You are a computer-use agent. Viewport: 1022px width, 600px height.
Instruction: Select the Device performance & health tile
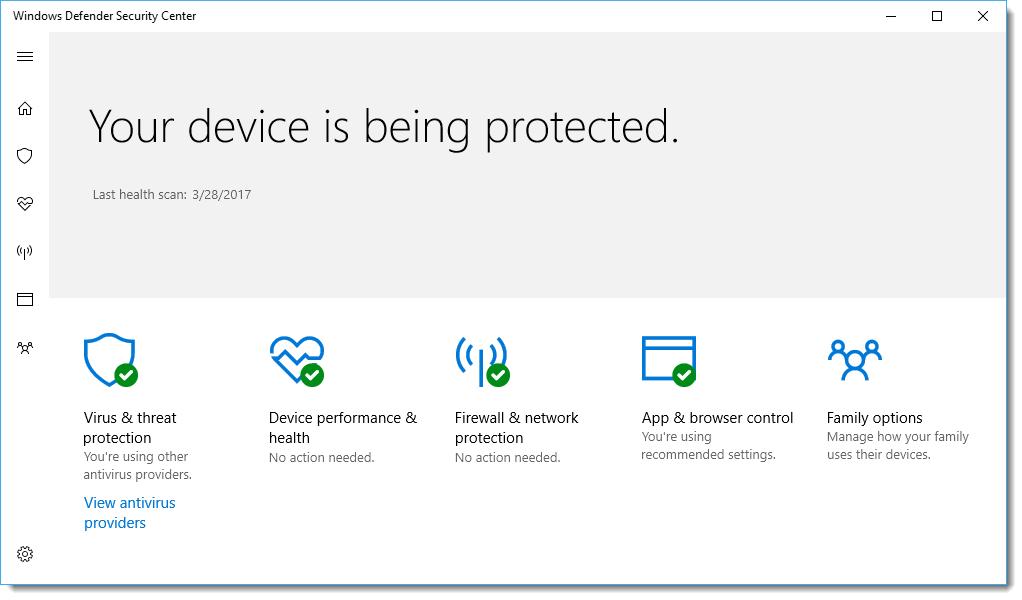[x=342, y=427]
